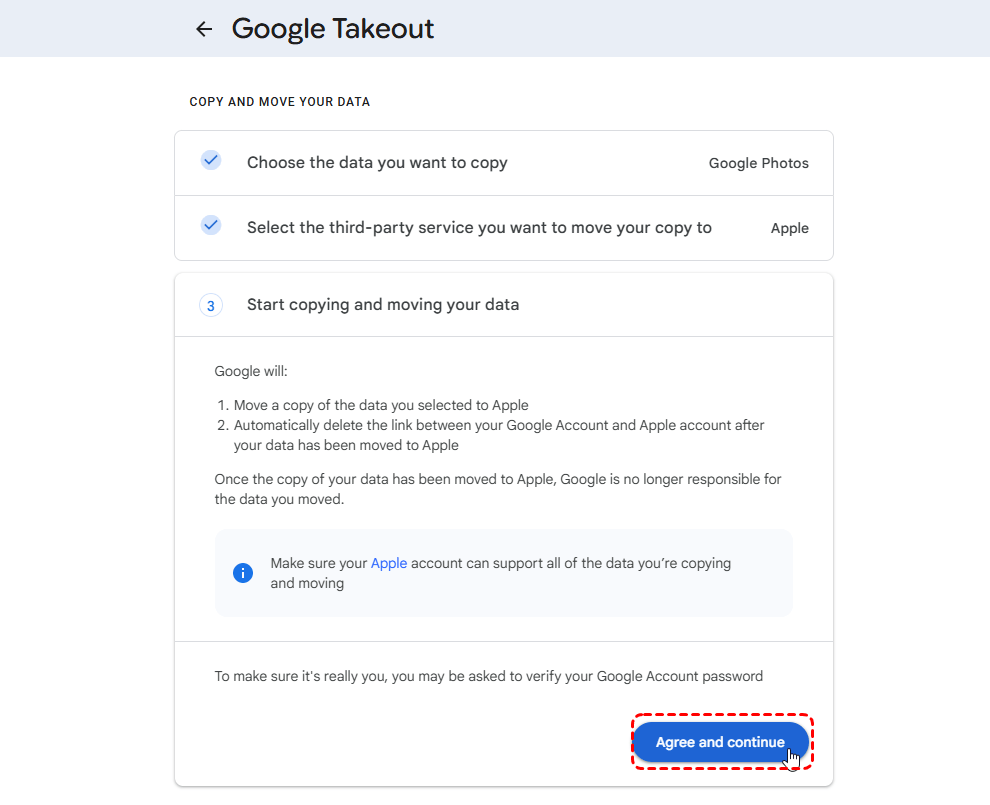Image resolution: width=990 pixels, height=805 pixels.
Task: Click the checkmark beside Choose the data
Action: pos(211,160)
